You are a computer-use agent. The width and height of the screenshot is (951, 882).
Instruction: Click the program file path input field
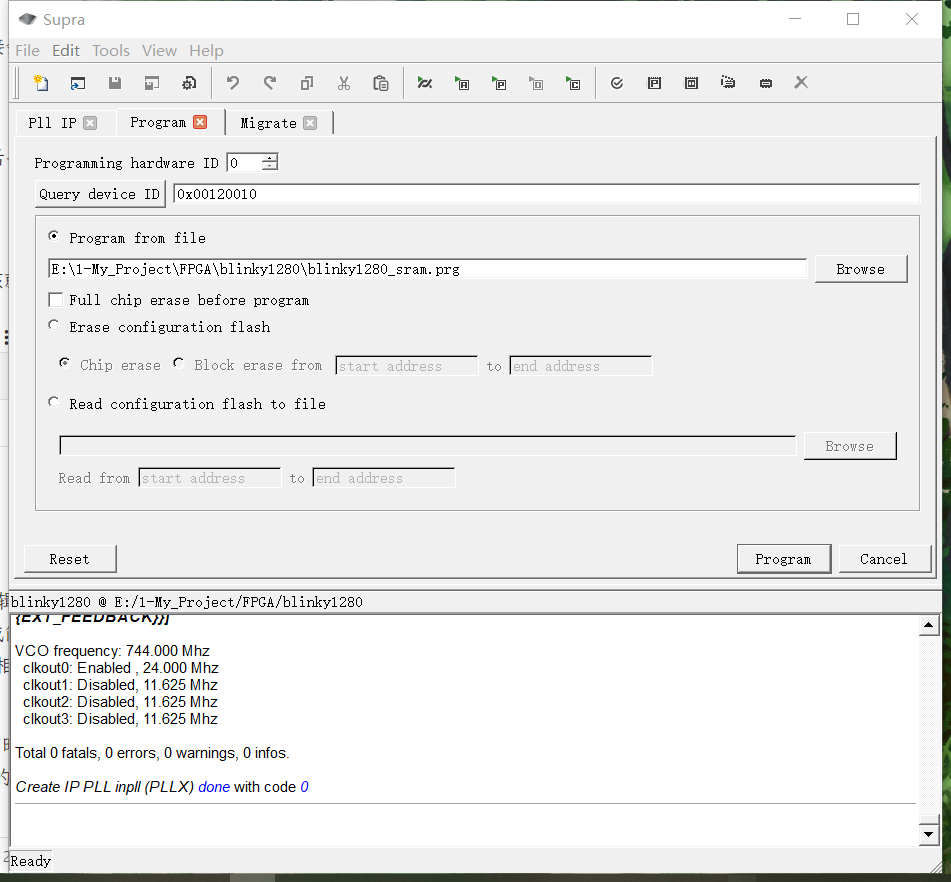[428, 269]
